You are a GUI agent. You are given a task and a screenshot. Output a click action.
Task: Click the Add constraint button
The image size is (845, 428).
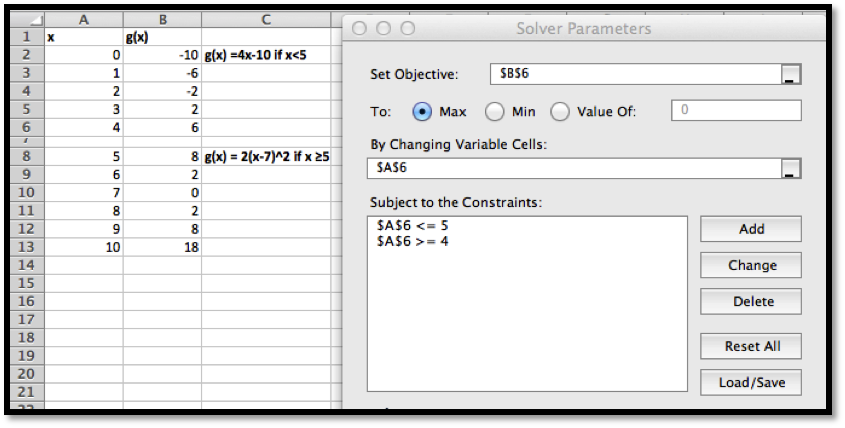click(751, 229)
